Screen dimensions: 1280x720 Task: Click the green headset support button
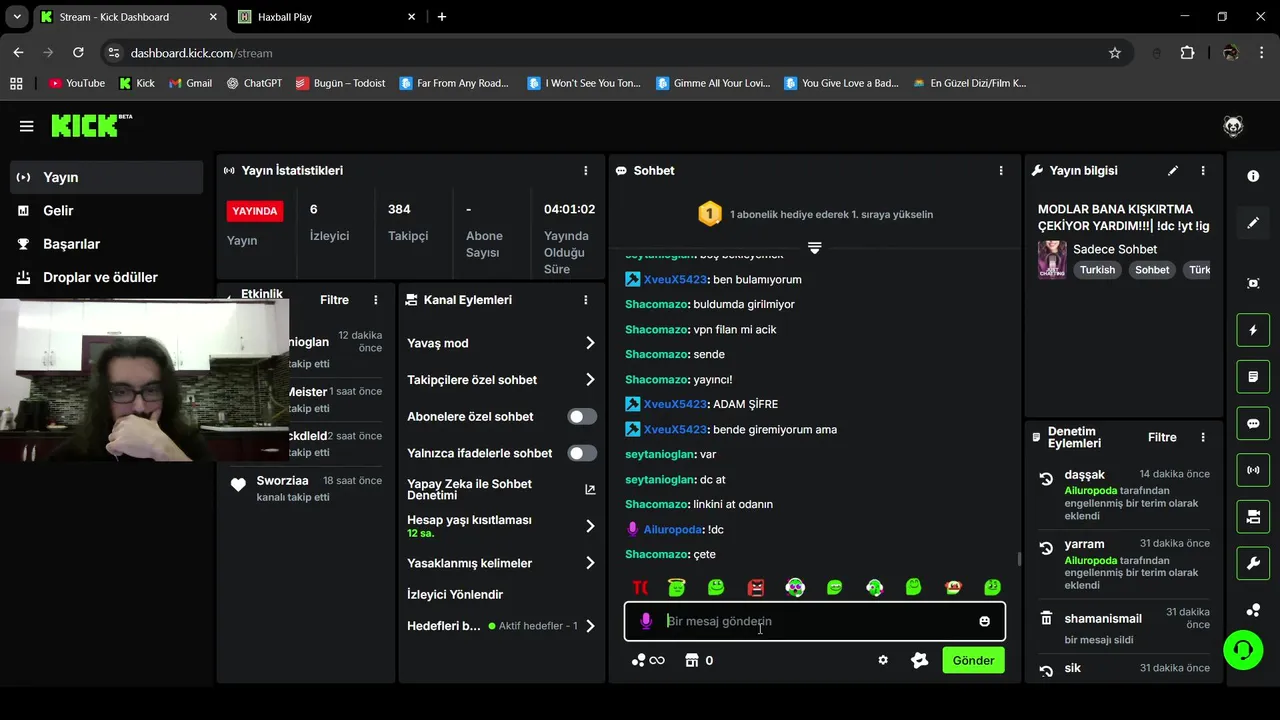[1243, 650]
